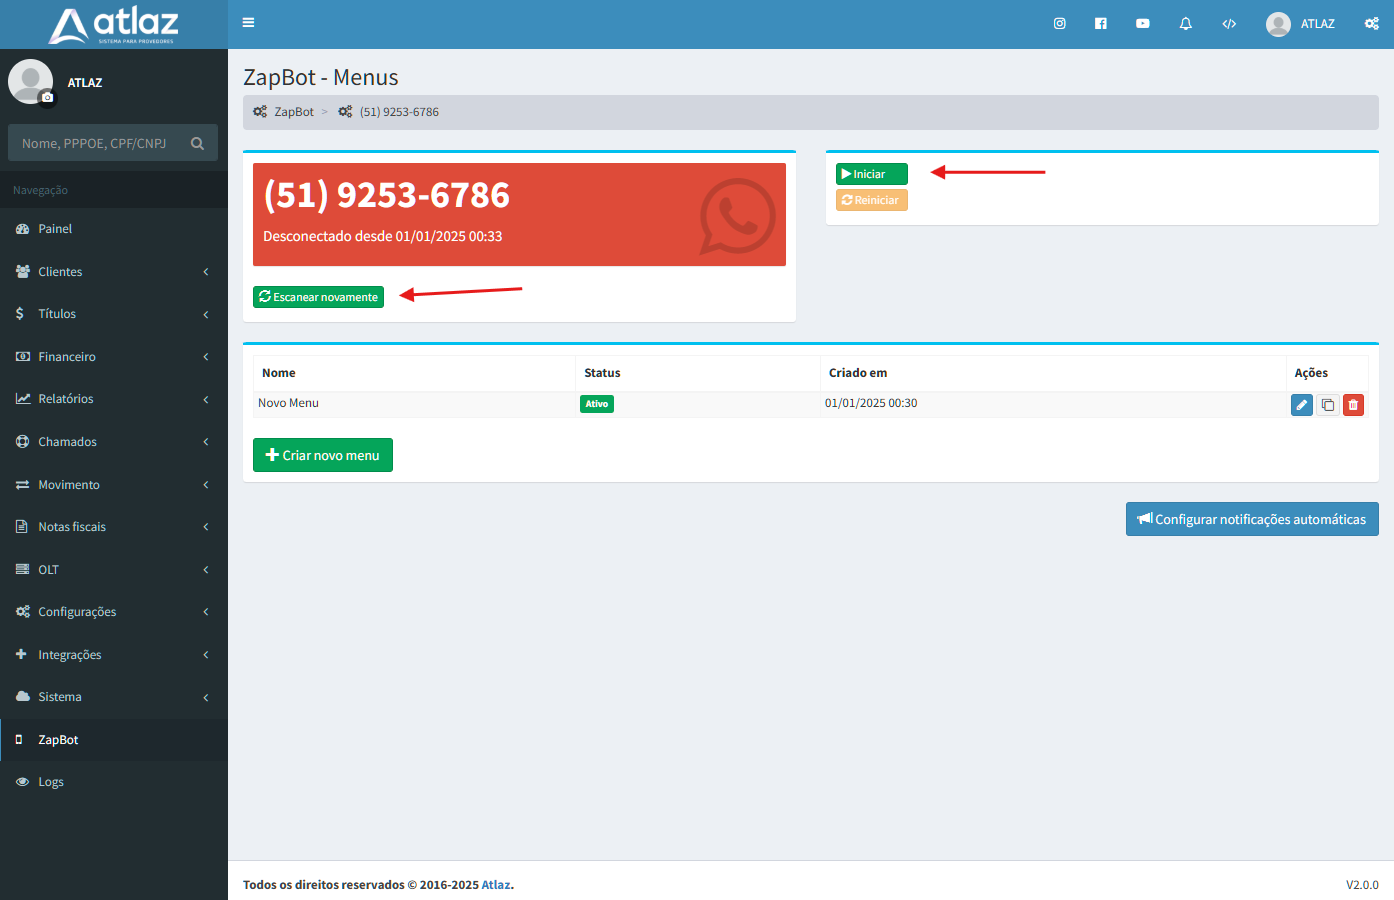This screenshot has height=900, width=1394.
Task: Click the Iniciar button
Action: [x=871, y=174]
